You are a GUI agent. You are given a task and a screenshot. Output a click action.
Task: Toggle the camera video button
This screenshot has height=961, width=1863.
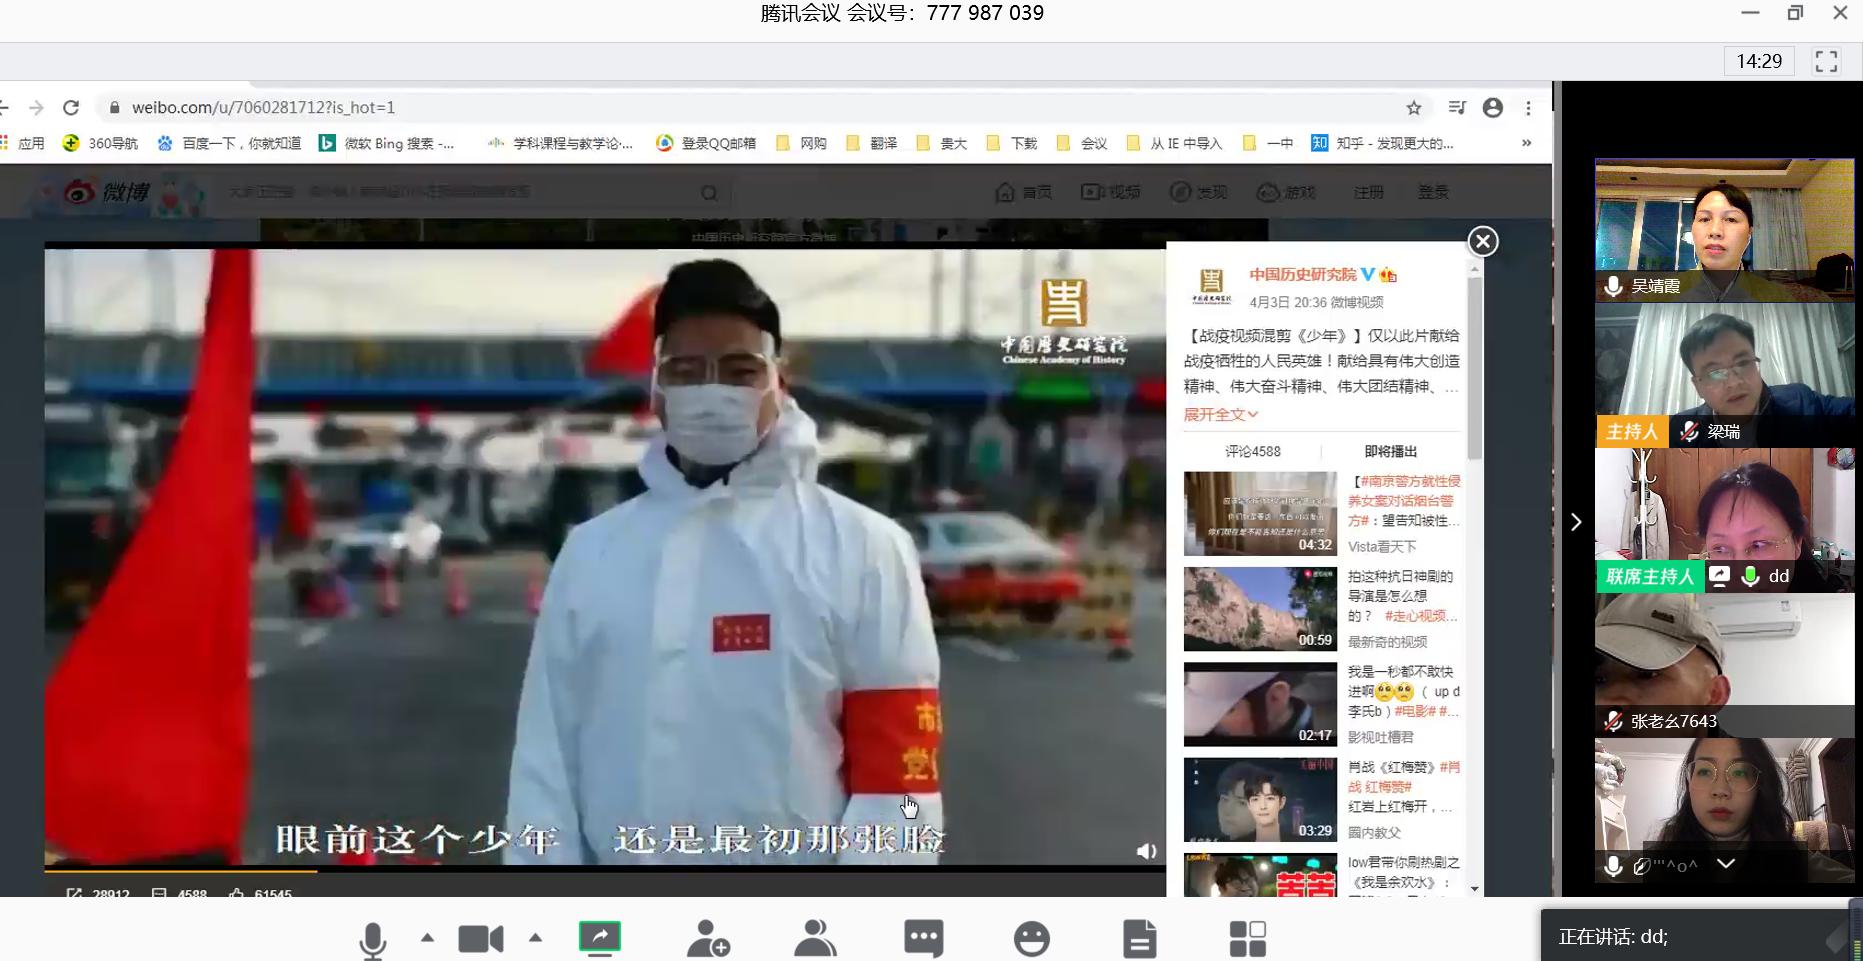[x=480, y=939]
